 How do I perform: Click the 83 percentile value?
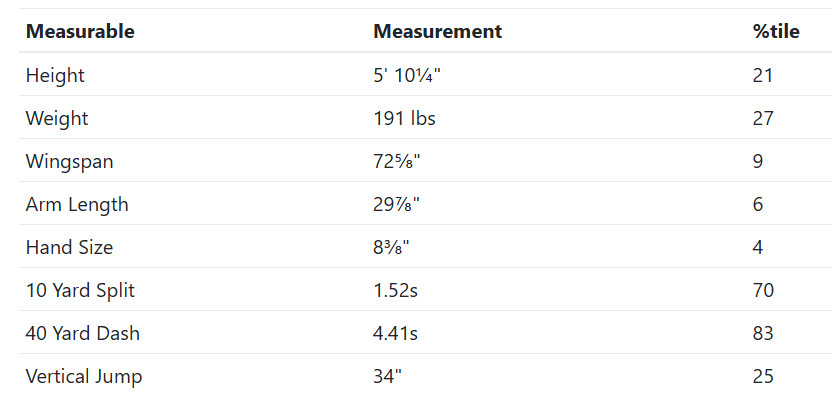[763, 334]
